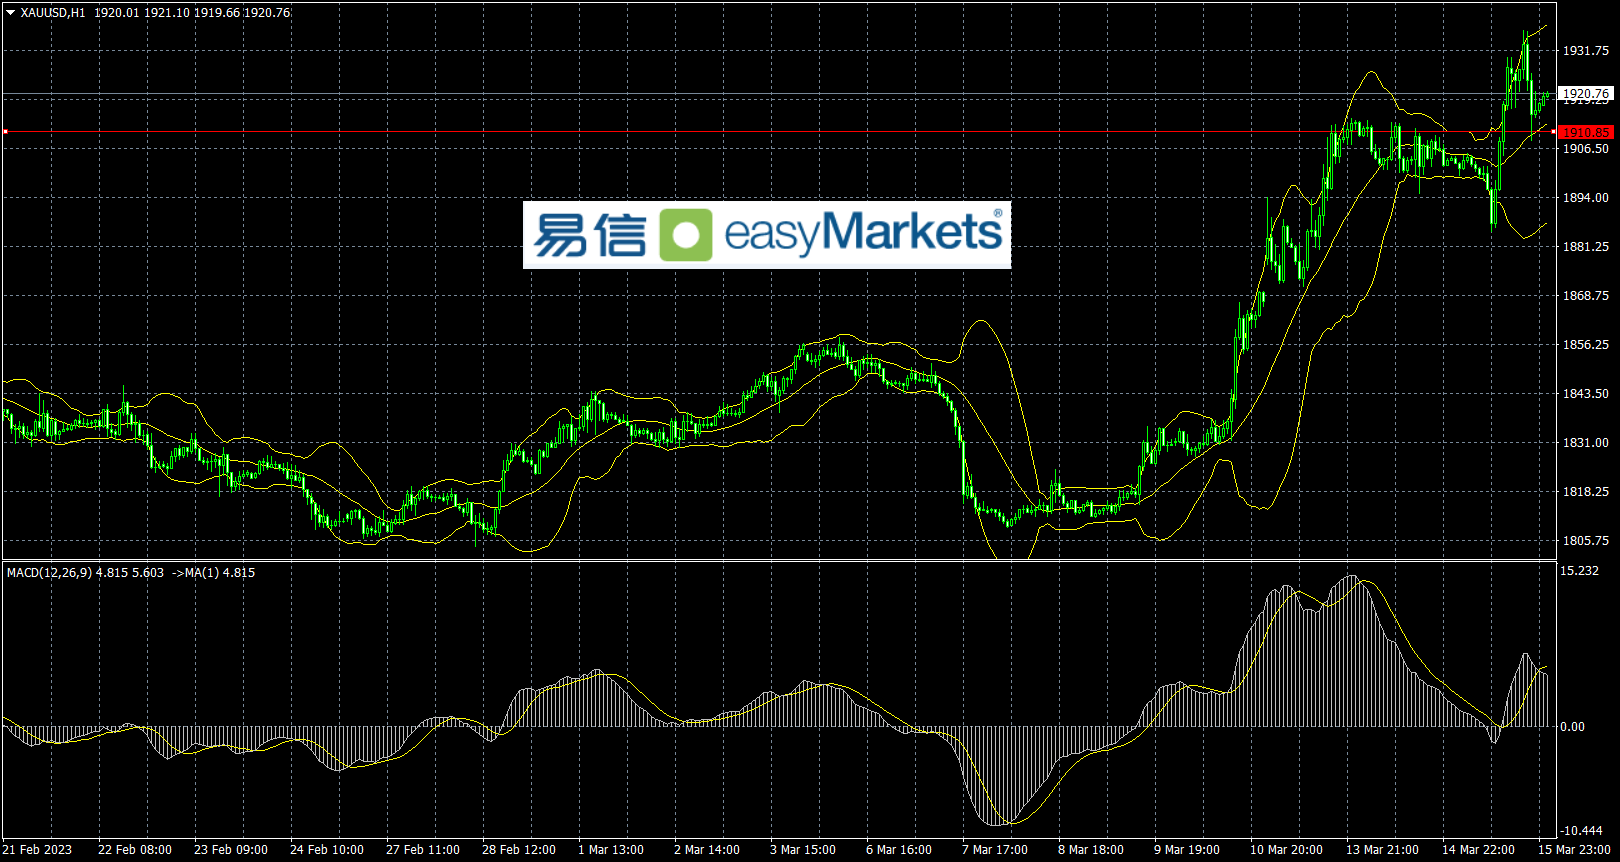Click the XAUUSD,H1 chart symbol title
The height and width of the screenshot is (862, 1620).
[x=53, y=13]
